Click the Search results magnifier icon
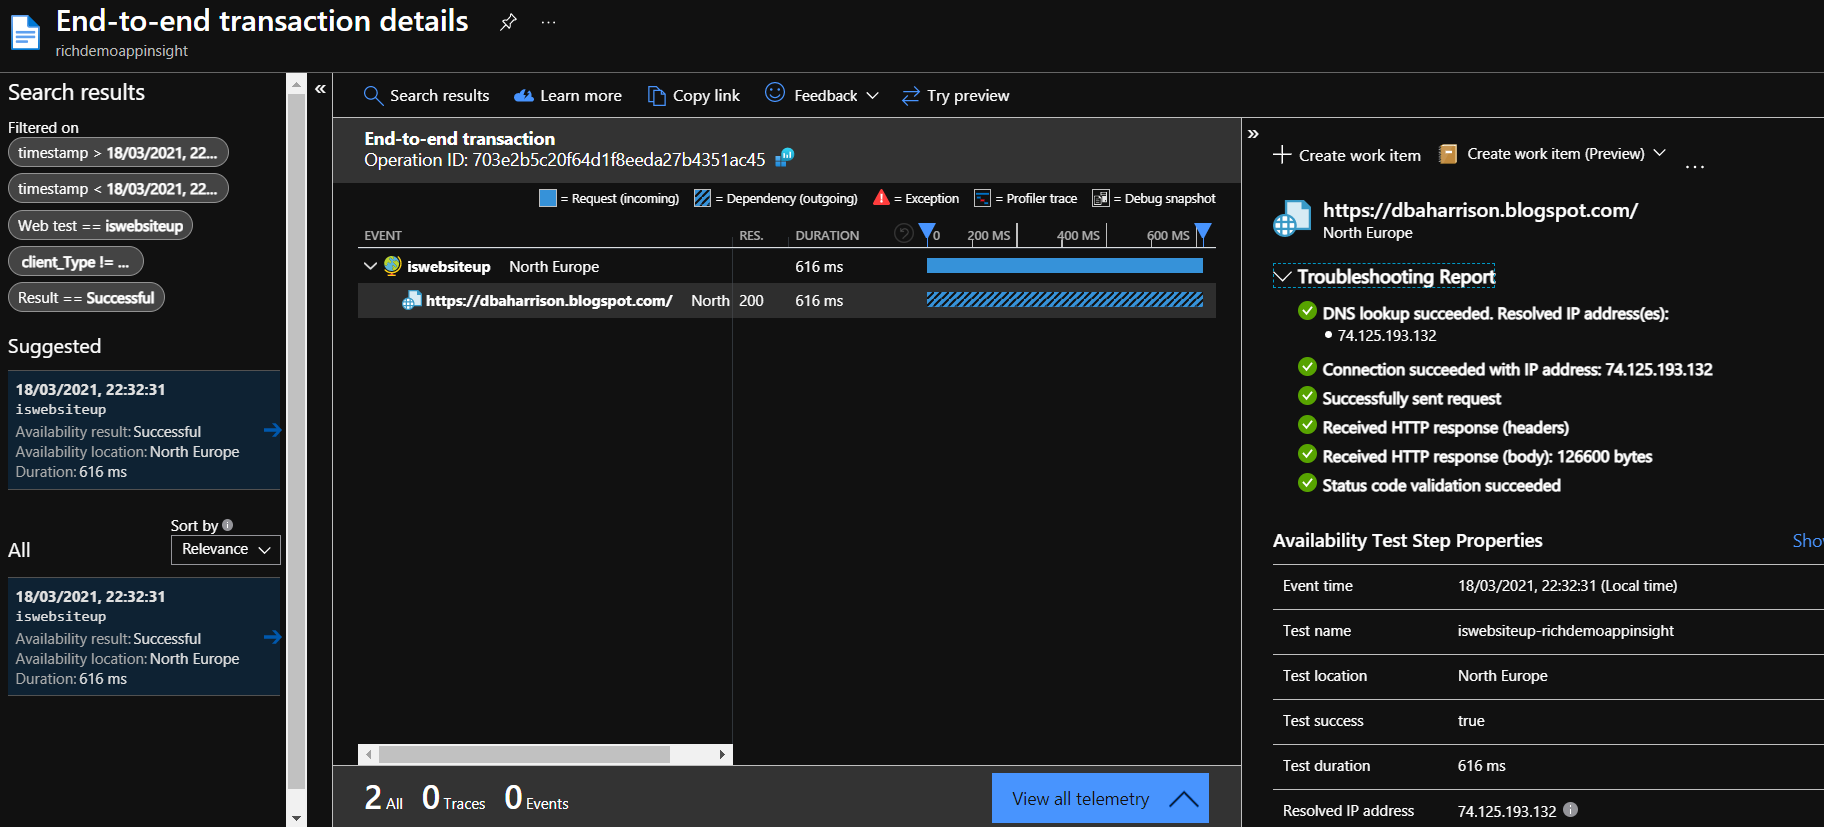The width and height of the screenshot is (1824, 827). (373, 96)
